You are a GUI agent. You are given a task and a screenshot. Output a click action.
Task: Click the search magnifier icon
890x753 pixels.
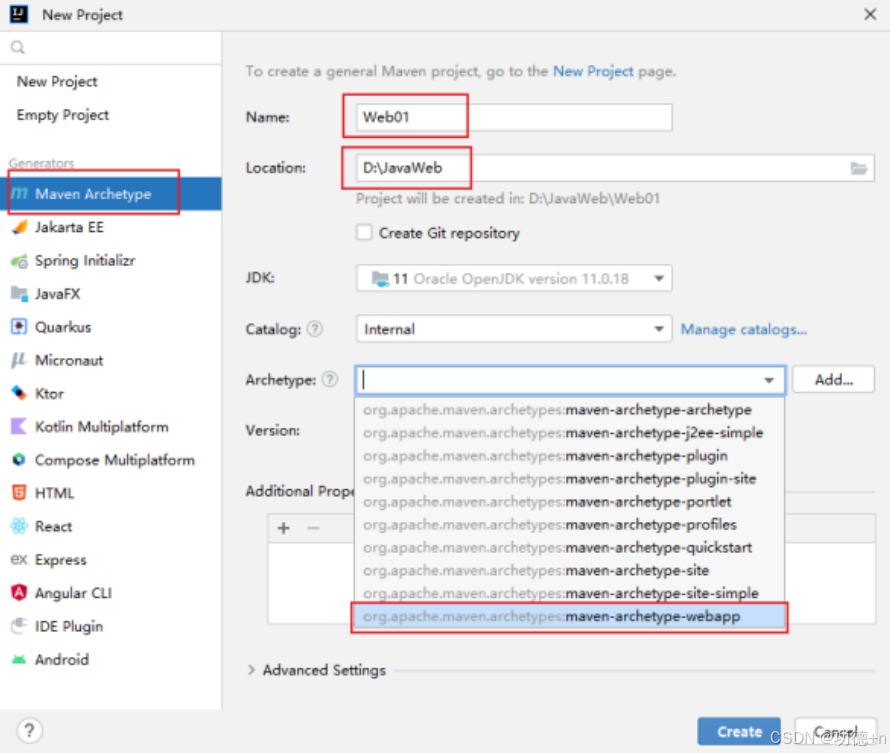(x=18, y=47)
